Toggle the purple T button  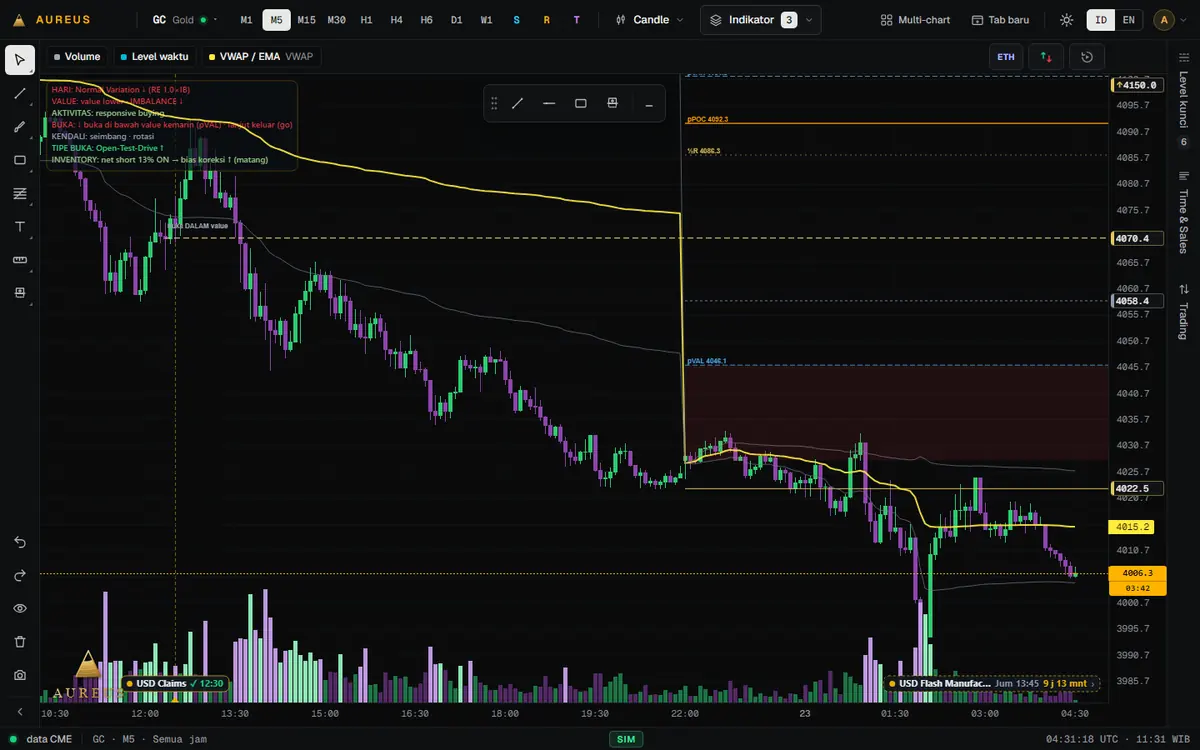click(577, 20)
